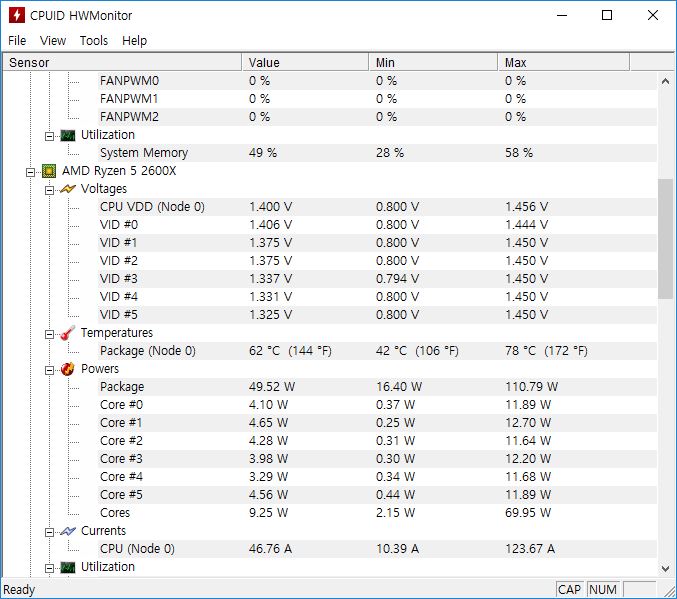This screenshot has height=599, width=677.
Task: Select the System Memory row
Action: (x=378, y=153)
